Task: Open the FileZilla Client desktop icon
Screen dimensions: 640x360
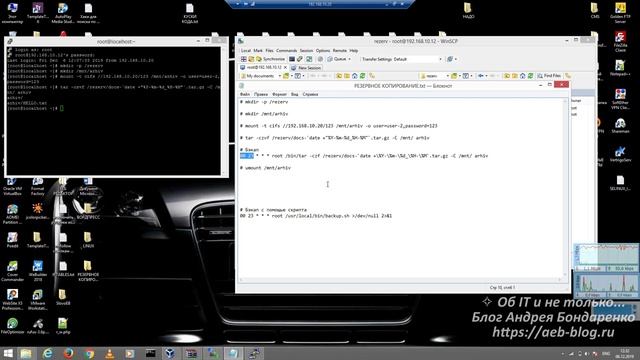Action: (620, 42)
